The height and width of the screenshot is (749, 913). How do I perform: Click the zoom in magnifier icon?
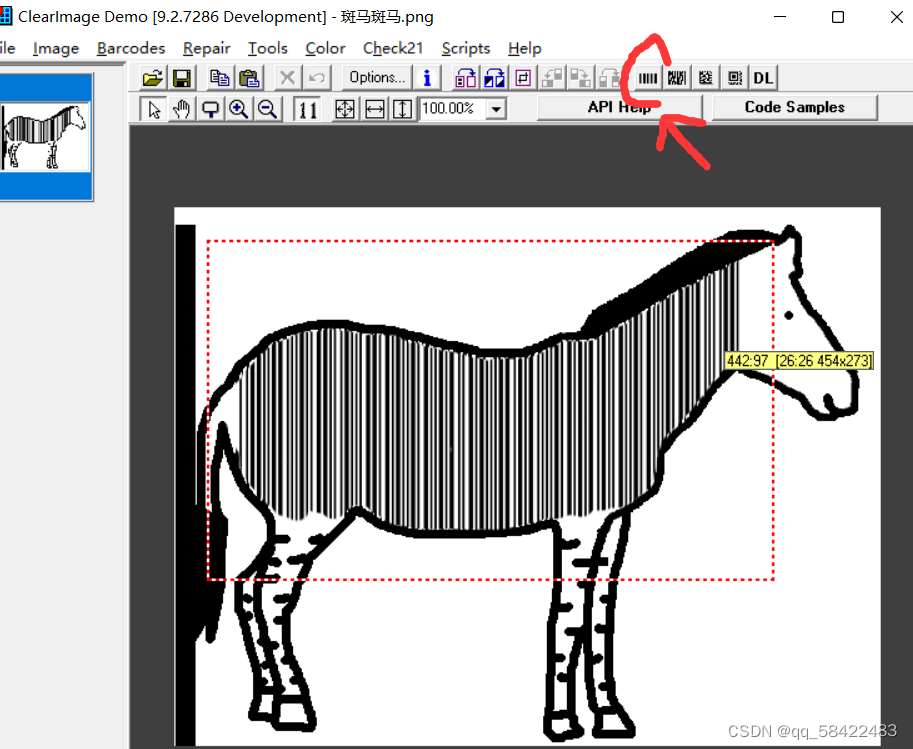point(239,109)
